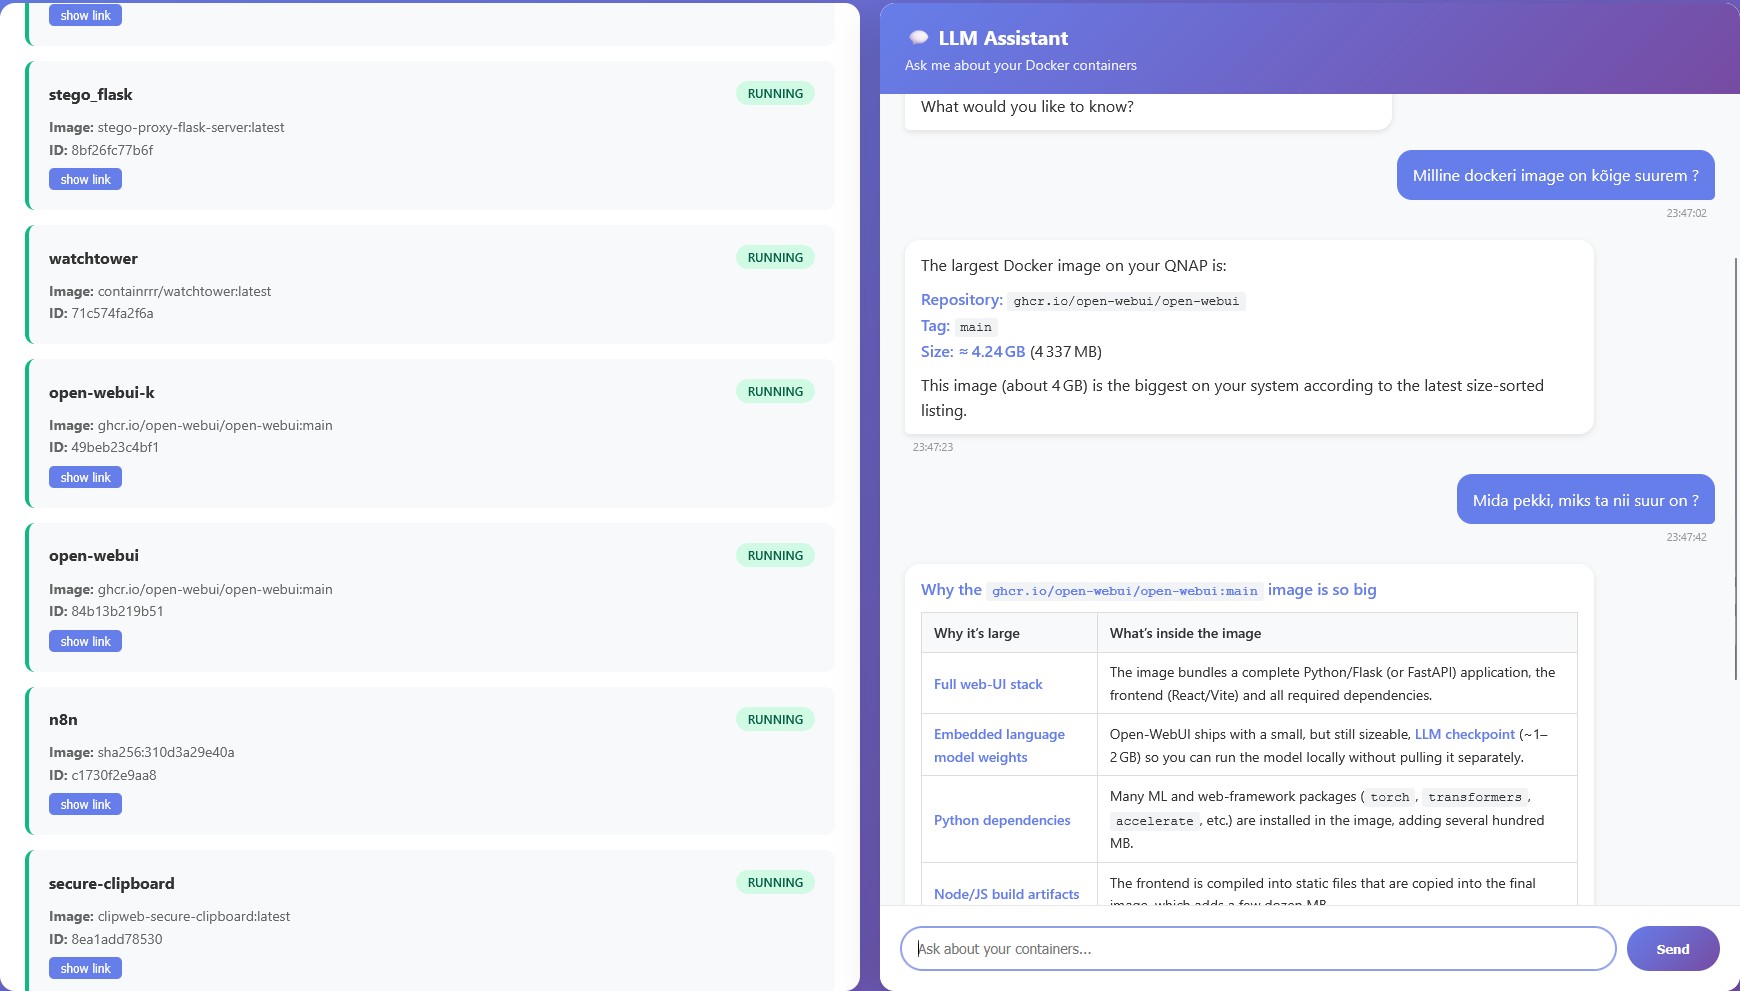Select the stego_flask container title
Screen dimensions: 1740x991
(x=91, y=95)
